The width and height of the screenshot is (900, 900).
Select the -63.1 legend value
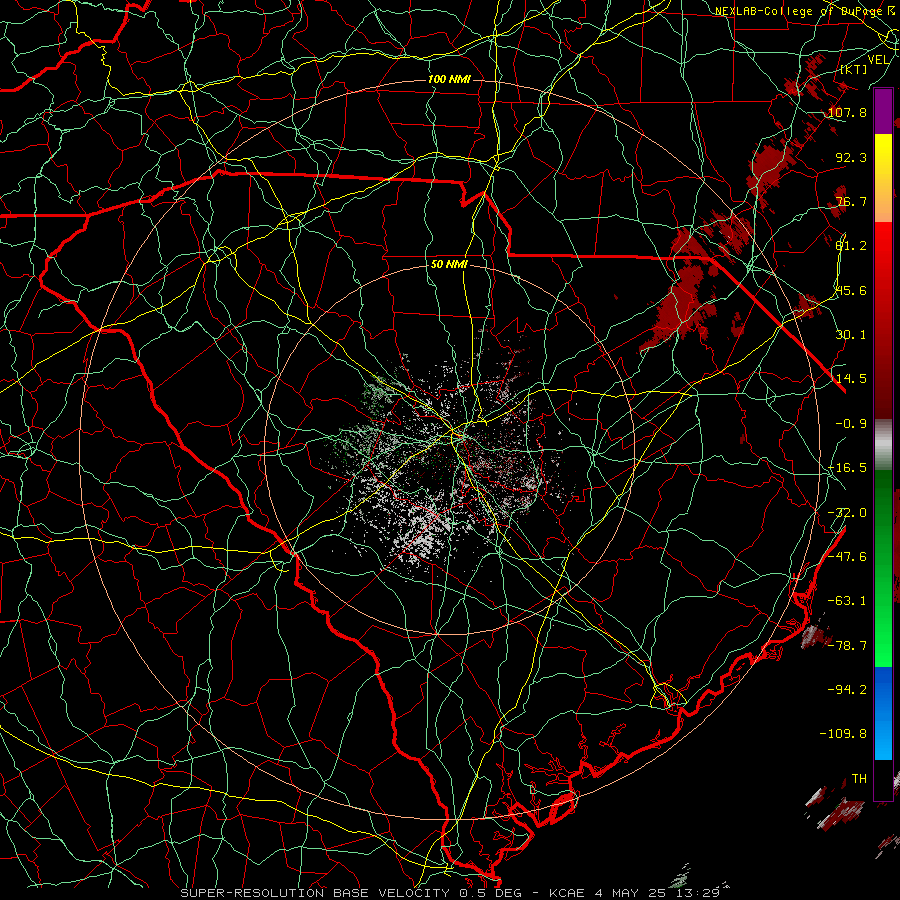(x=847, y=601)
